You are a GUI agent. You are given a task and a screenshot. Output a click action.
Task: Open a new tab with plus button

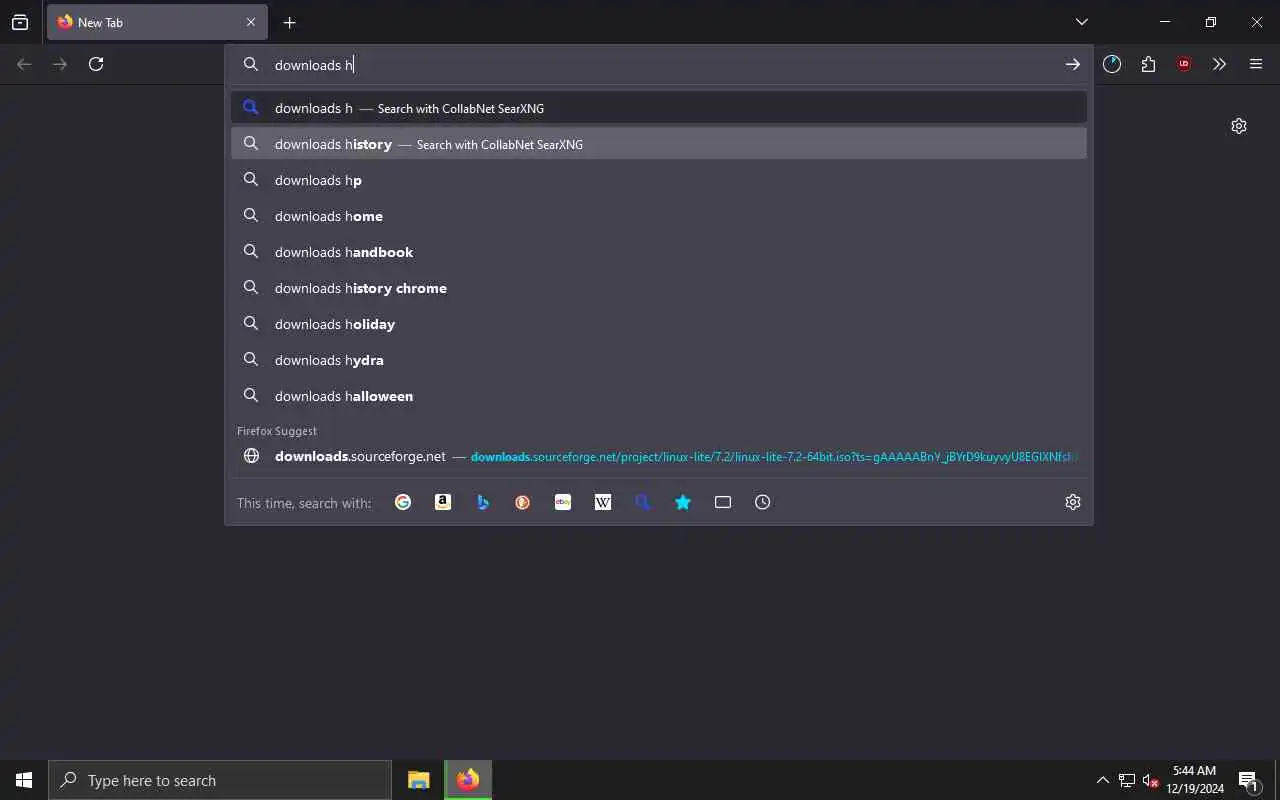[x=289, y=22]
